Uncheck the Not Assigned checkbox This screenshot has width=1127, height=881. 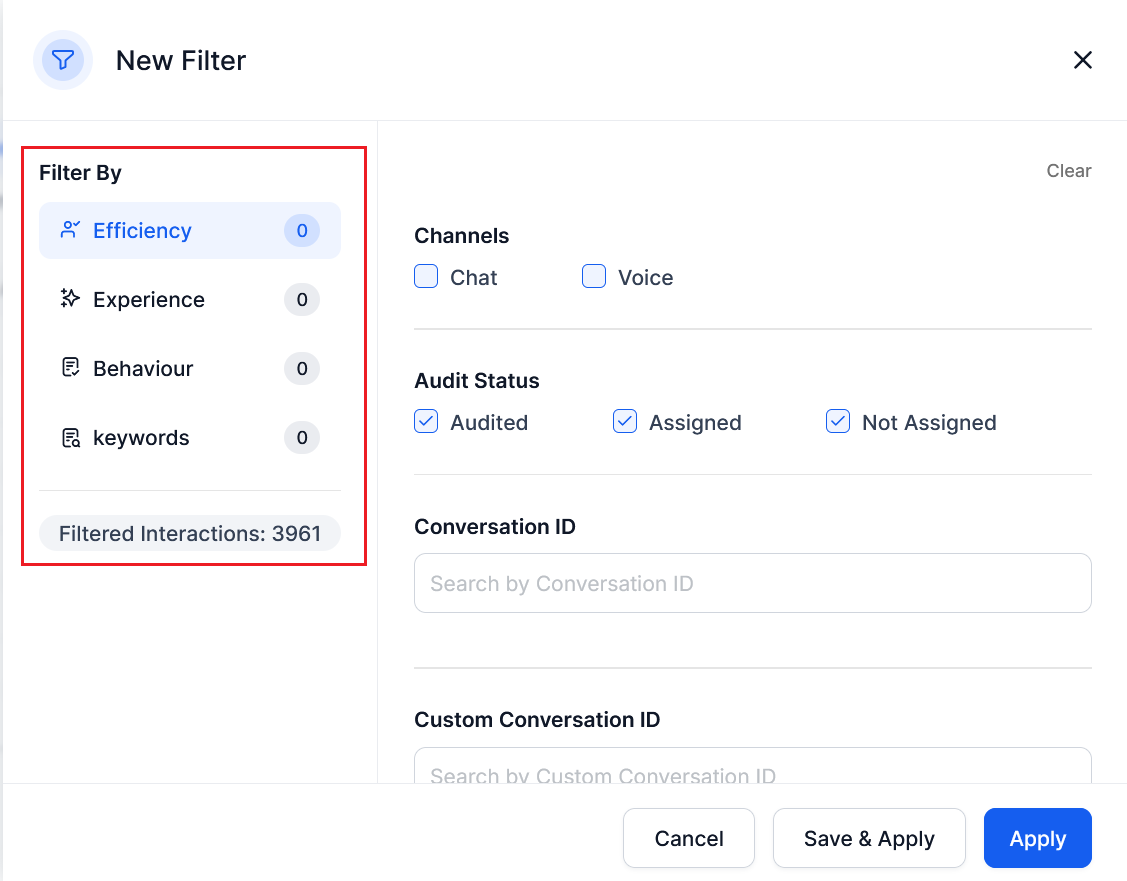(838, 422)
